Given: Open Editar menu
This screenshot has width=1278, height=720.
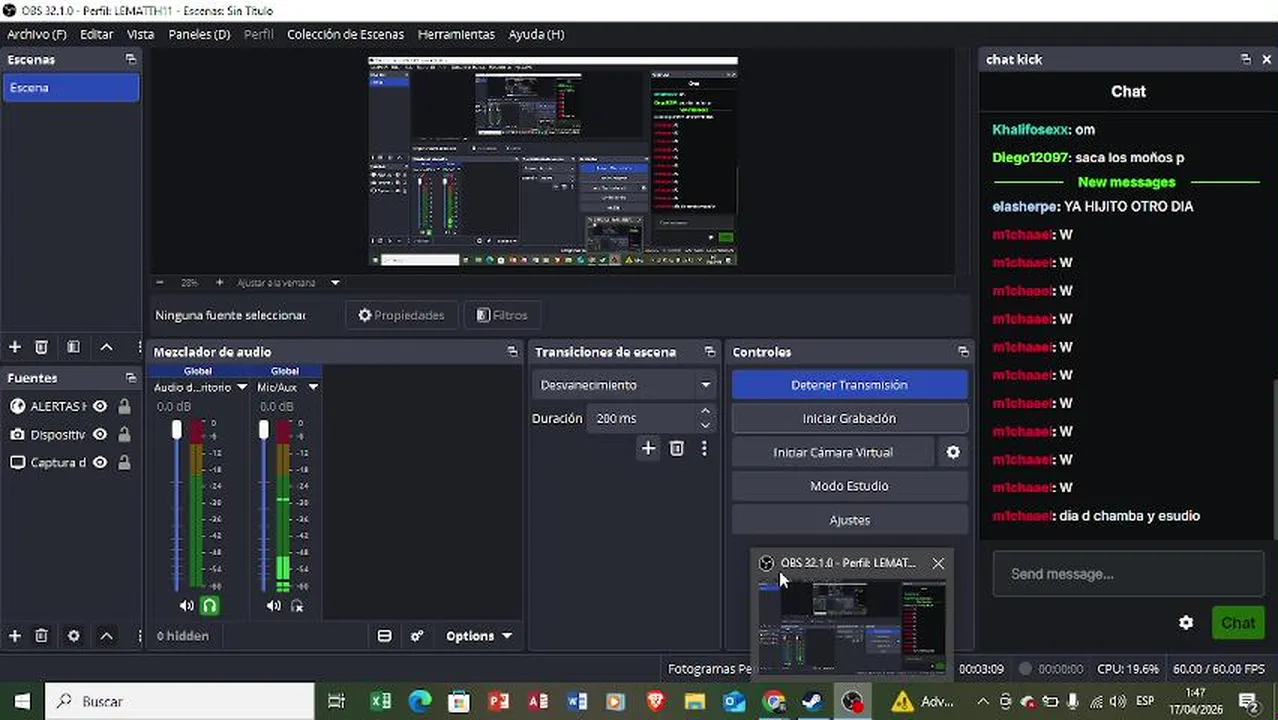Looking at the screenshot, I should 96,34.
